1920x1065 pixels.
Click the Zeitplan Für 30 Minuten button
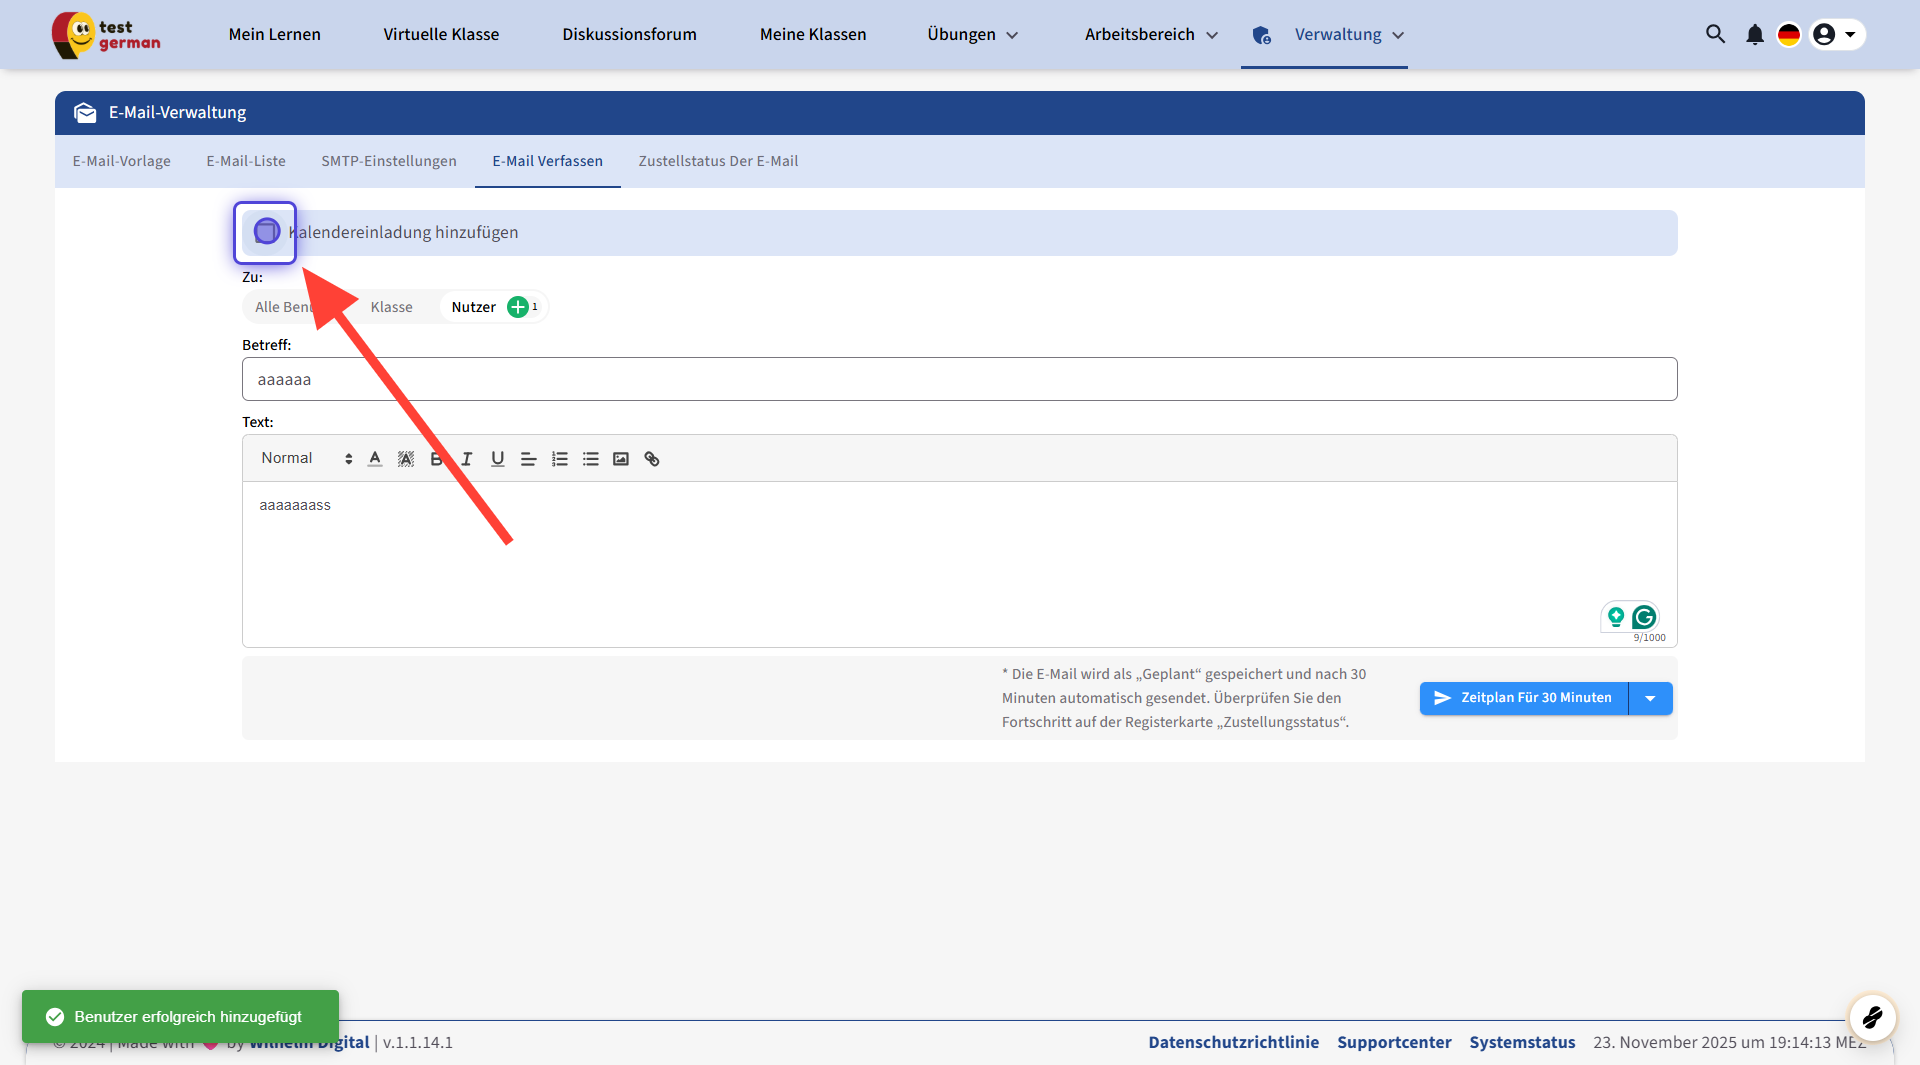click(x=1524, y=698)
